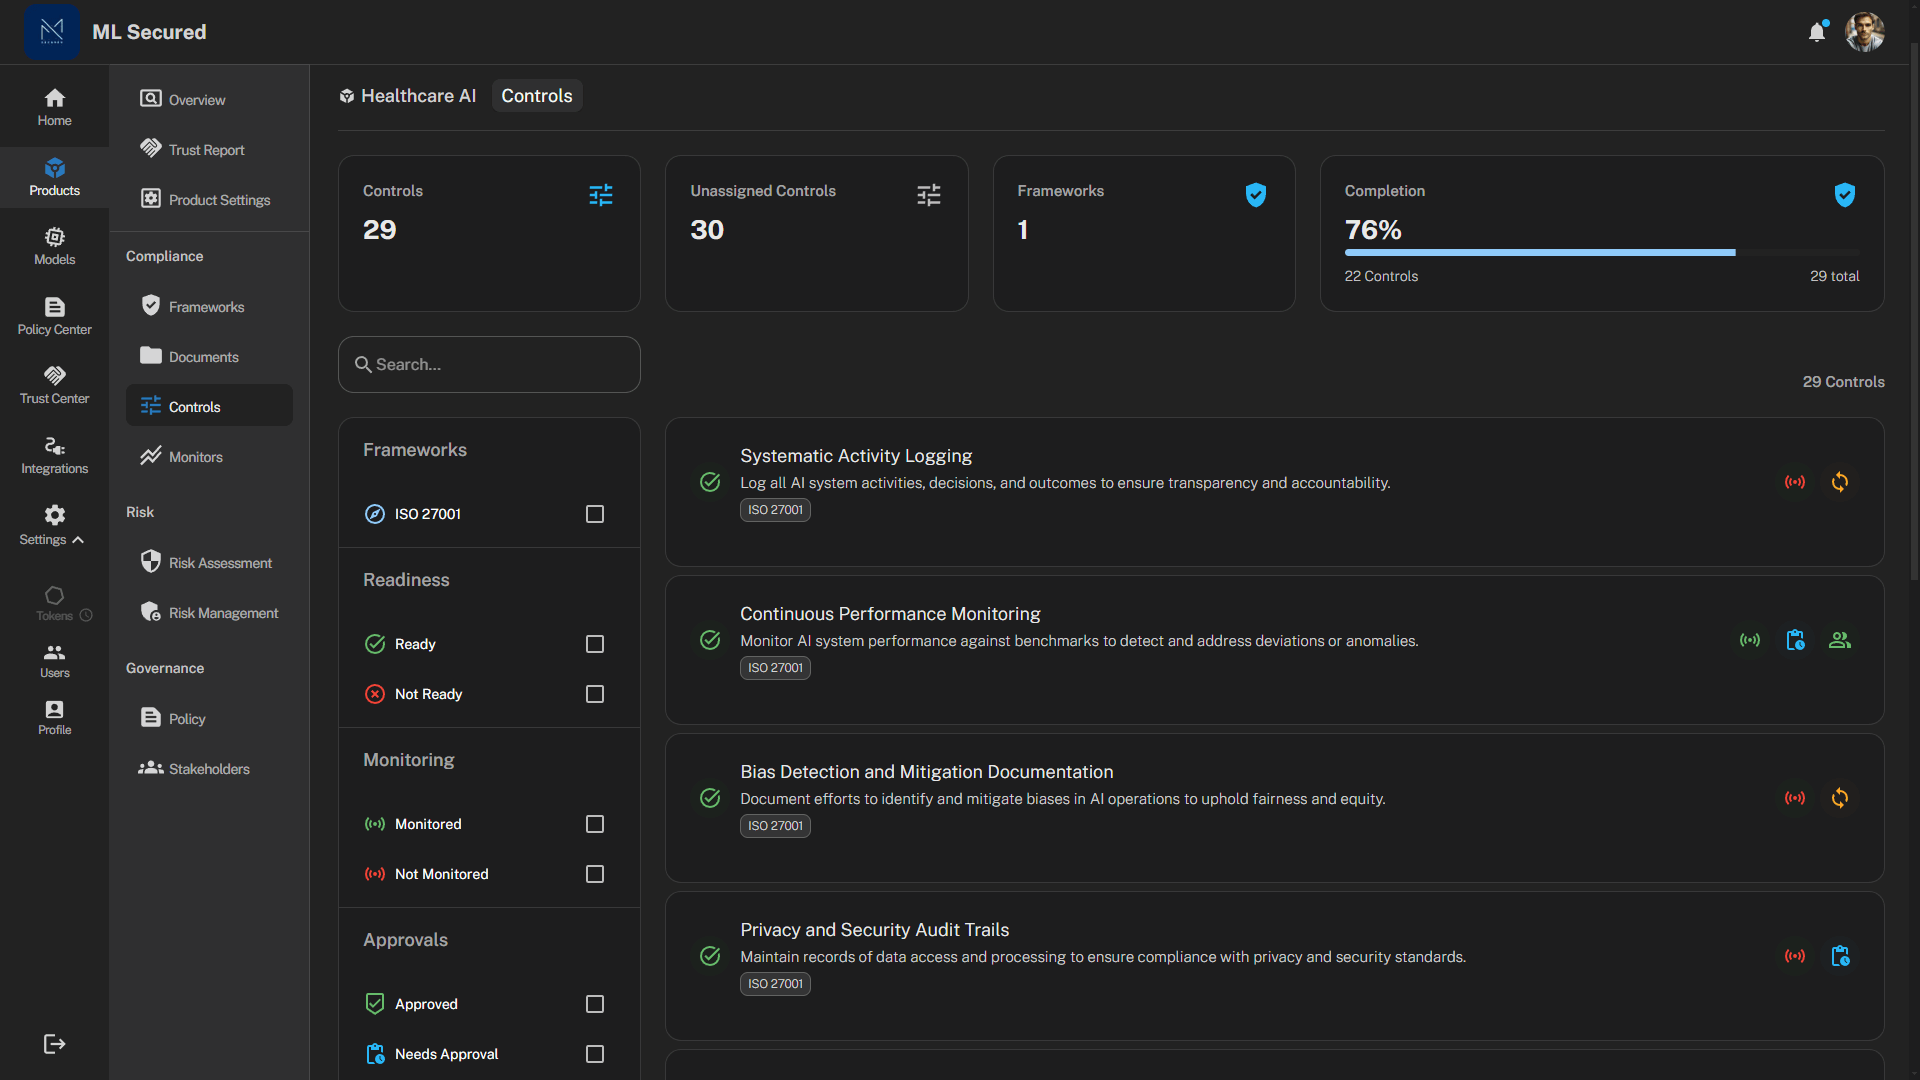This screenshot has height=1080, width=1920.
Task: Click the Controls card filter icon
Action: (601, 195)
